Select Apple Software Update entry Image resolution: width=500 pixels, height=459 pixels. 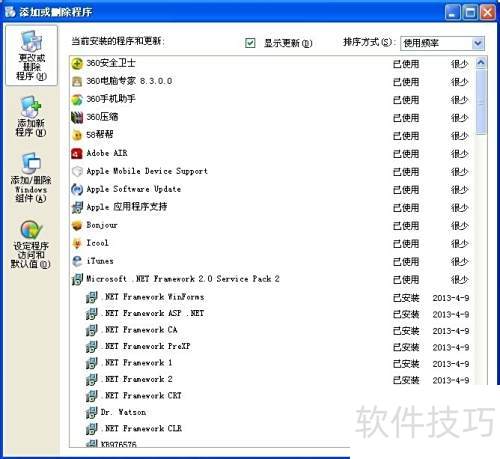(134, 189)
